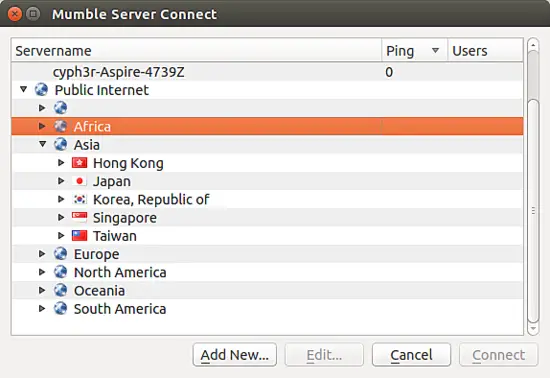Click the Singapore flag icon
550x378 pixels.
(x=79, y=217)
